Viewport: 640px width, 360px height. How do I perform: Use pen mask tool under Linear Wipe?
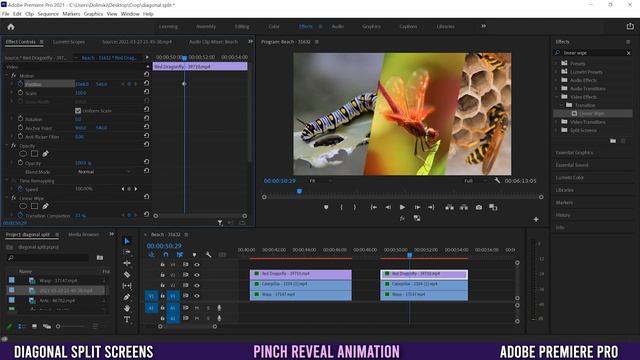click(x=45, y=206)
